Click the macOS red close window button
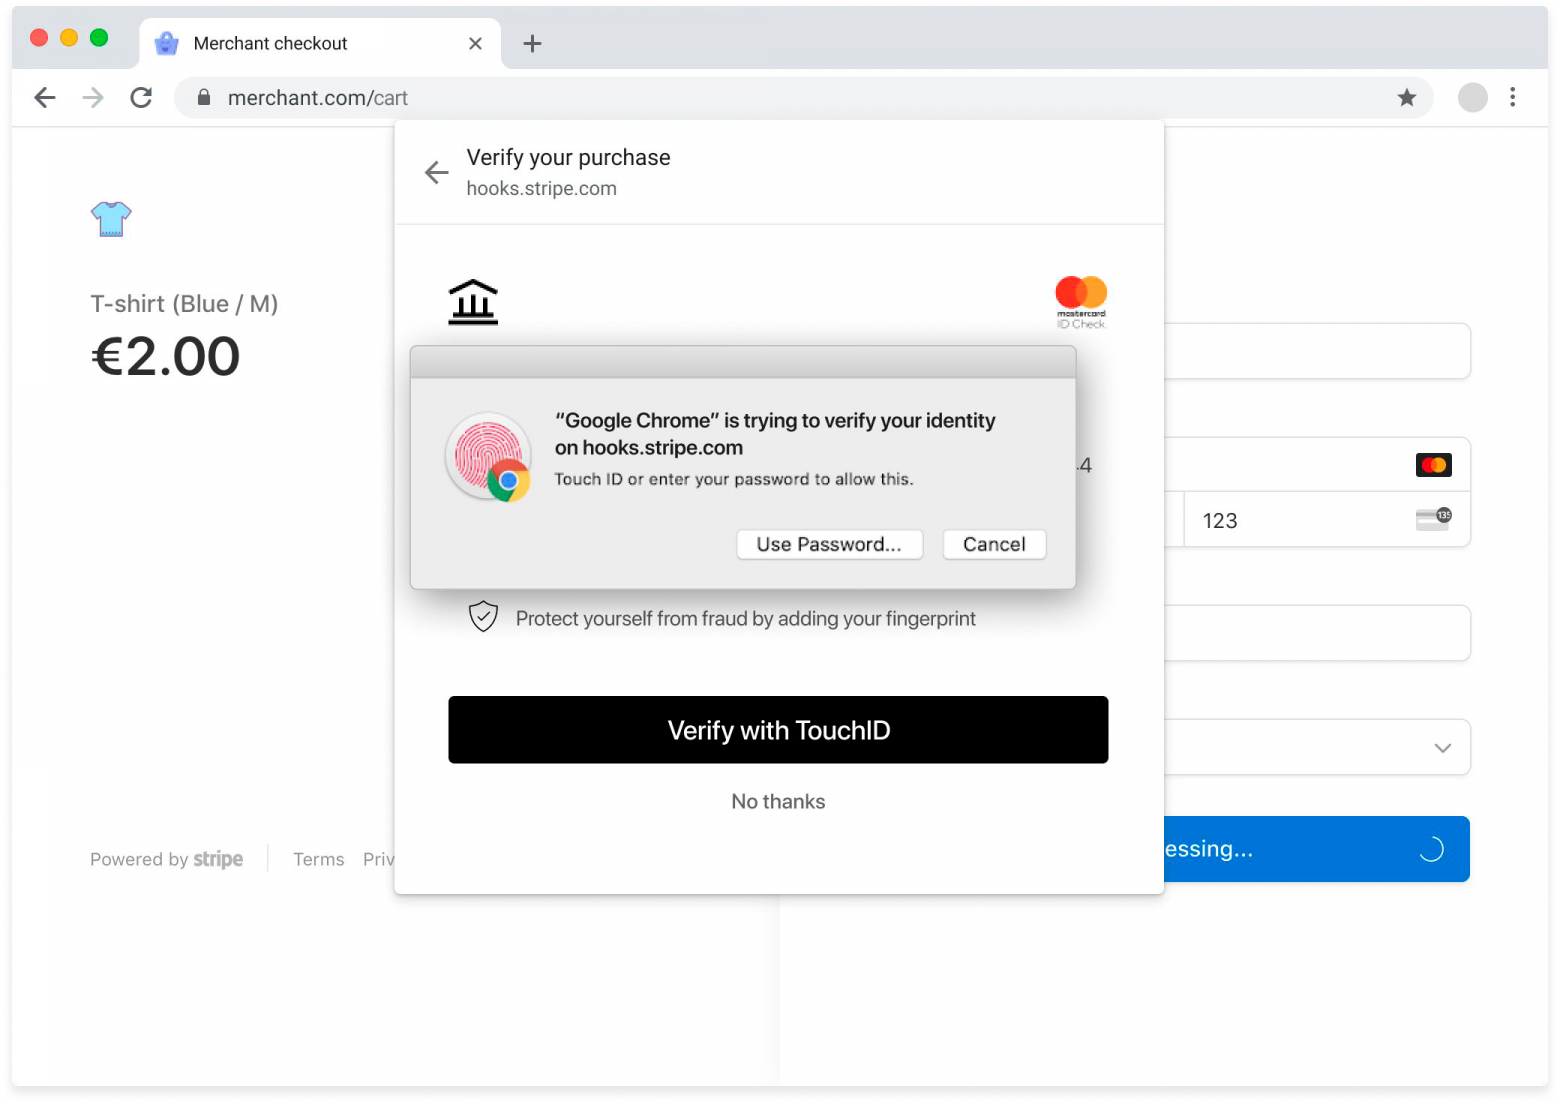The height and width of the screenshot is (1104, 1560). (39, 37)
